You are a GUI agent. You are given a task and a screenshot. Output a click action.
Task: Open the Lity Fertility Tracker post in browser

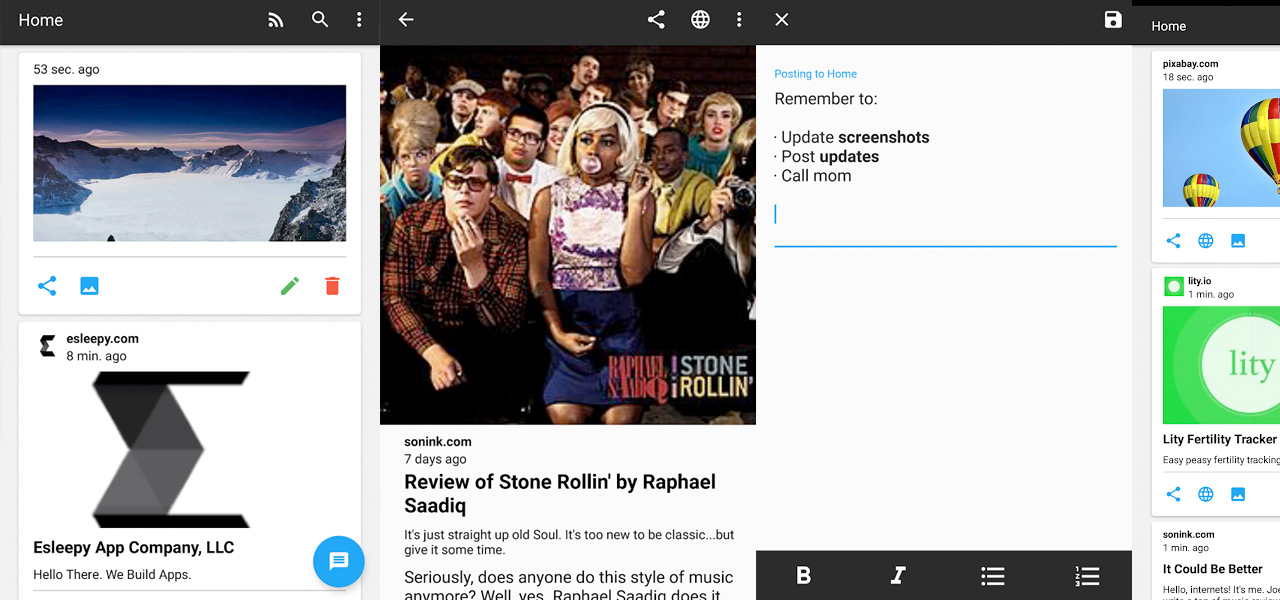coord(1206,494)
